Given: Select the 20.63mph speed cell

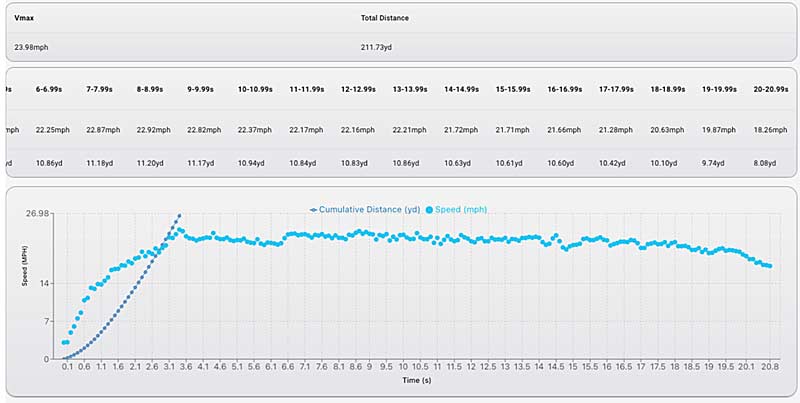Looking at the screenshot, I should click(x=667, y=130).
